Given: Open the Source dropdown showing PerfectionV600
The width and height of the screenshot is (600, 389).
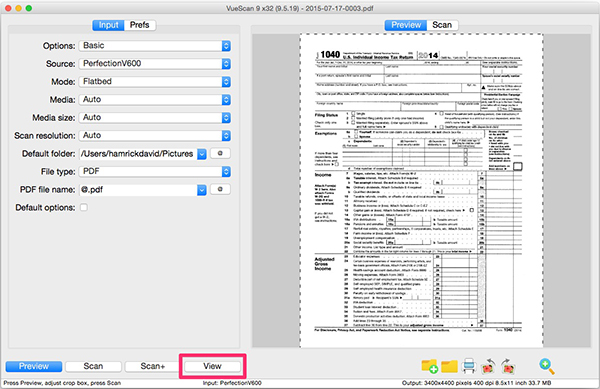Looking at the screenshot, I should coord(155,63).
